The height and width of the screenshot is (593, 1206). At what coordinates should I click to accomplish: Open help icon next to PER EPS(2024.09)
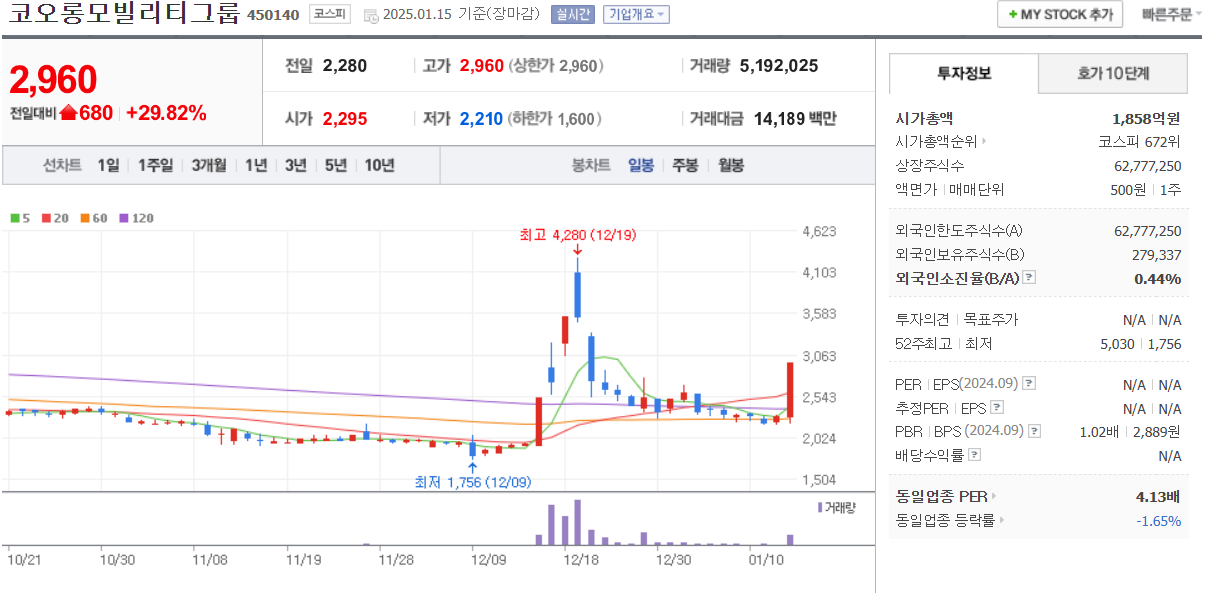point(1029,384)
